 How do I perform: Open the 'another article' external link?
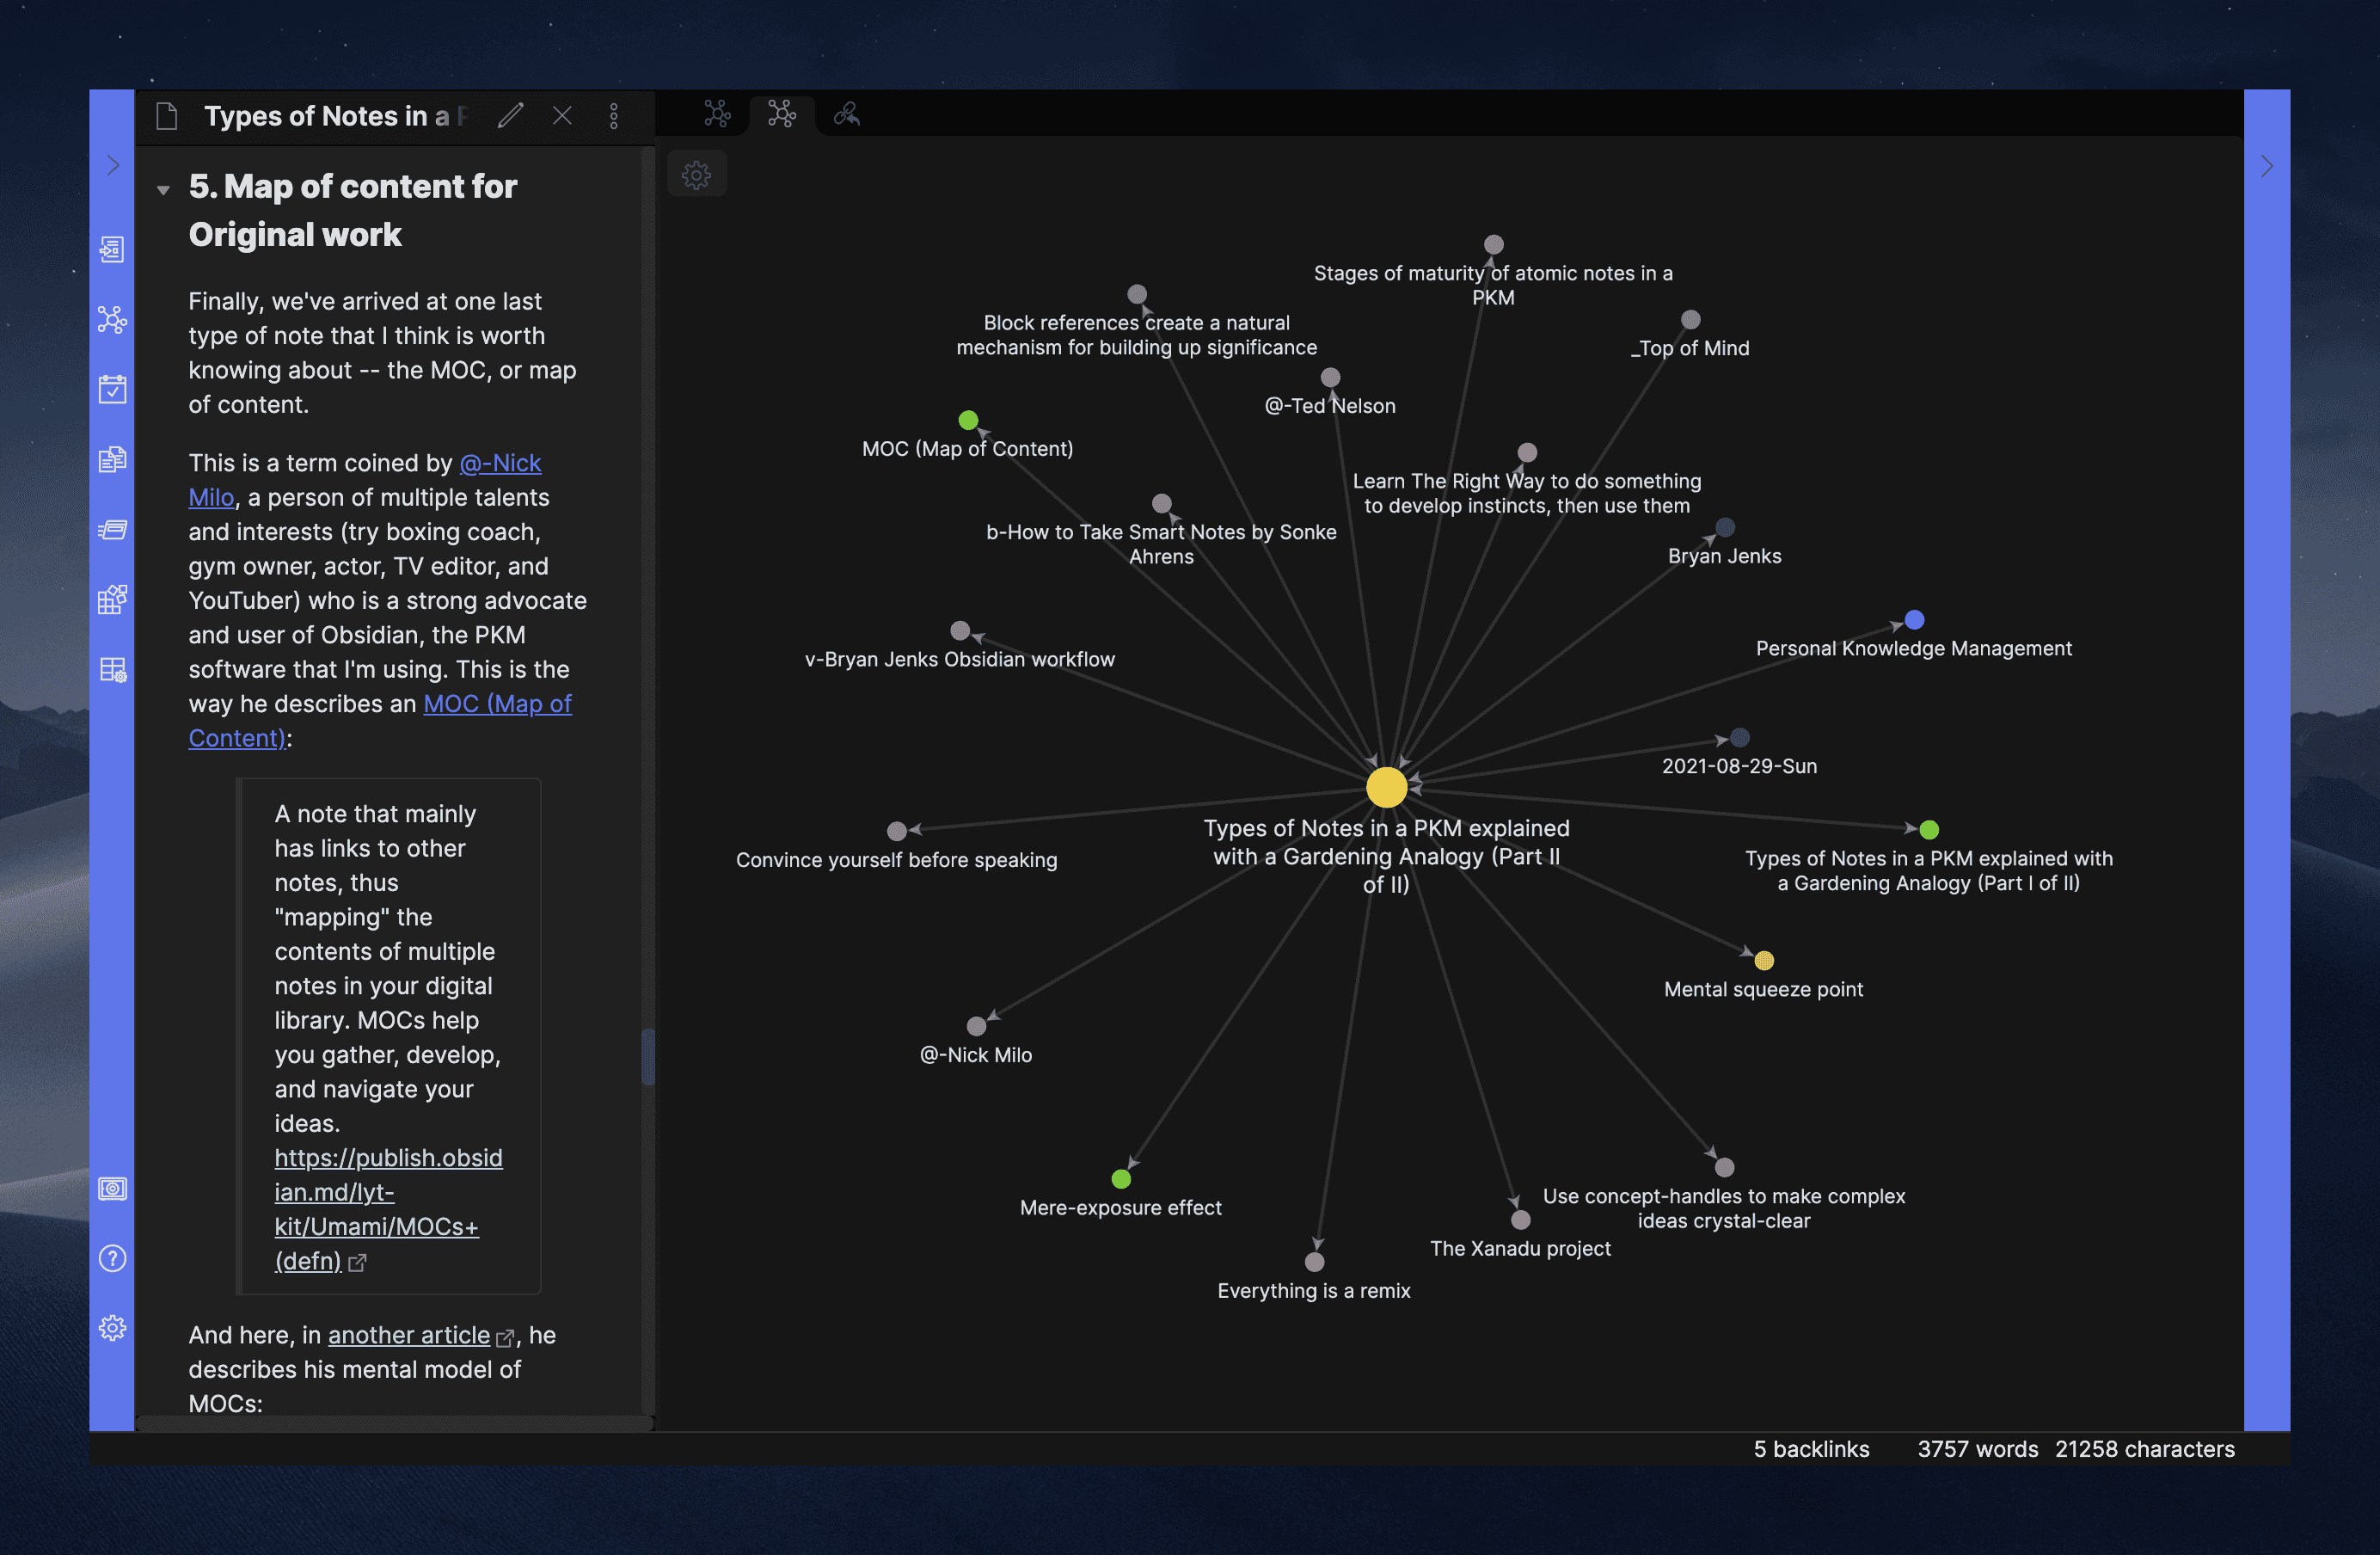coord(408,1335)
